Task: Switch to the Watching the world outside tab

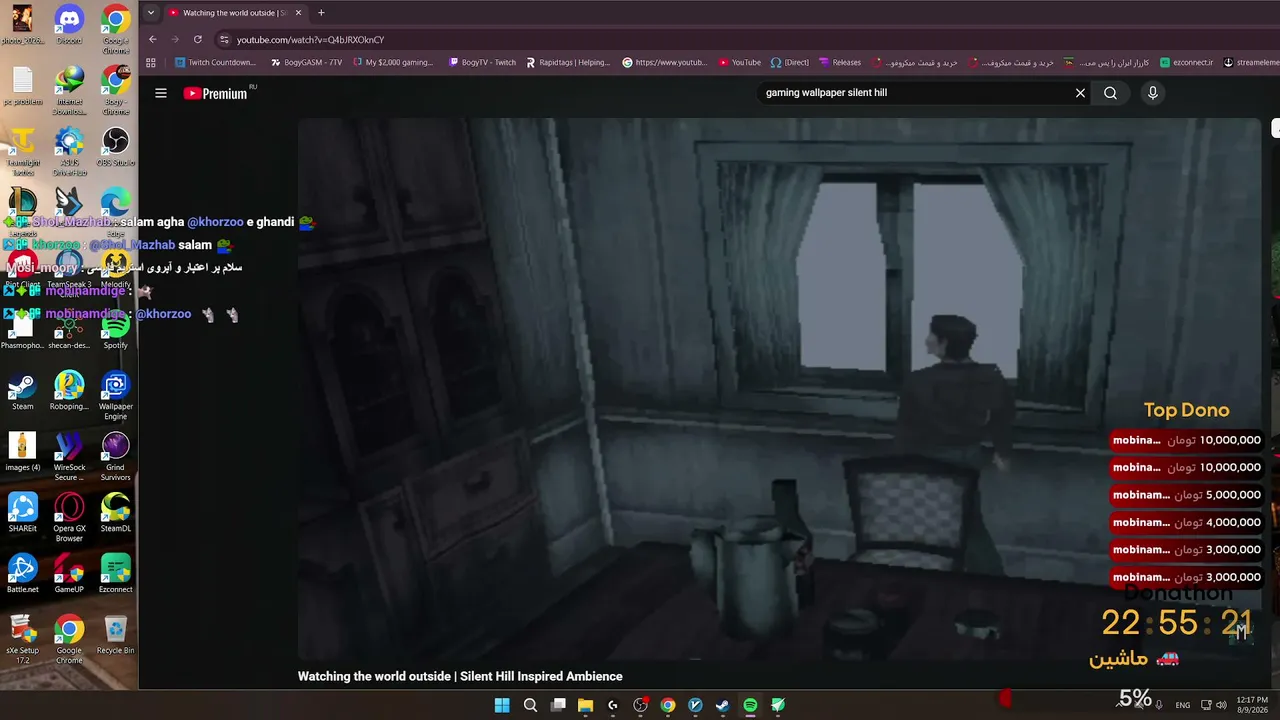Action: tap(236, 13)
